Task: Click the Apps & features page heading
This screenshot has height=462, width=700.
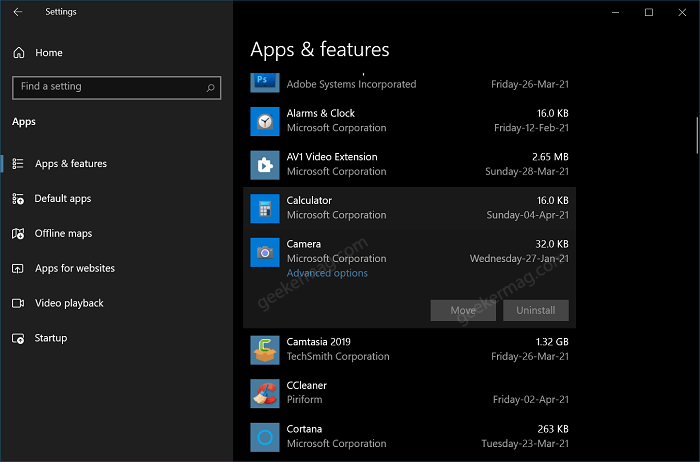Action: [320, 50]
